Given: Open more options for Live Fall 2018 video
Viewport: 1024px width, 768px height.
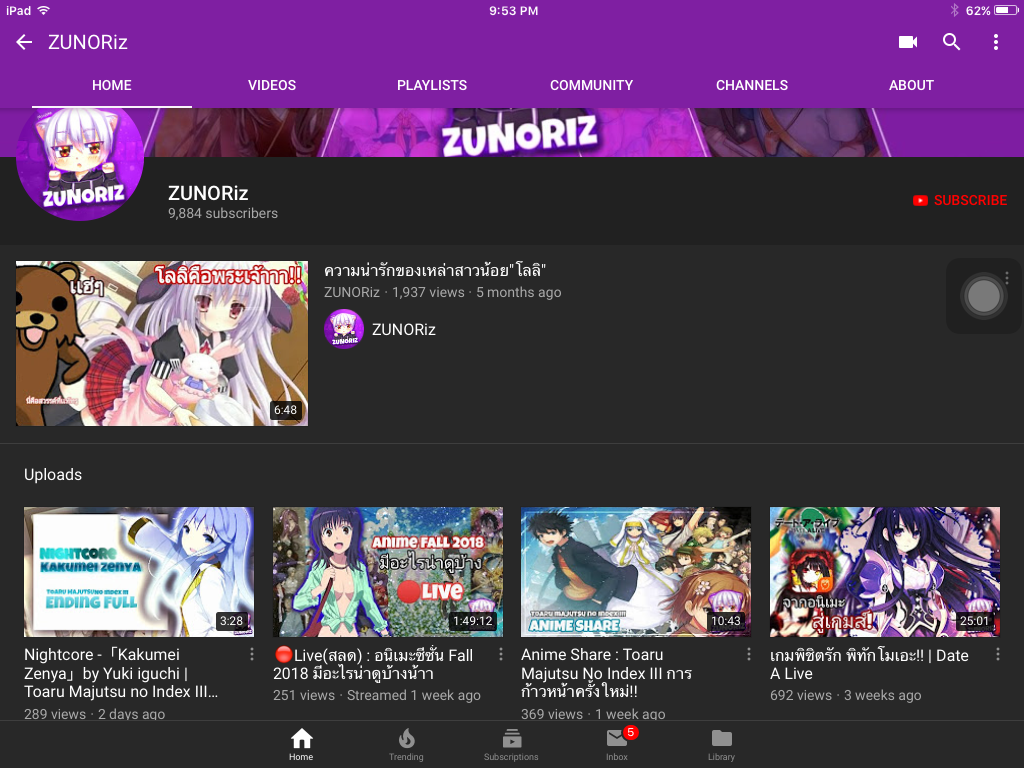Looking at the screenshot, I should 500,654.
